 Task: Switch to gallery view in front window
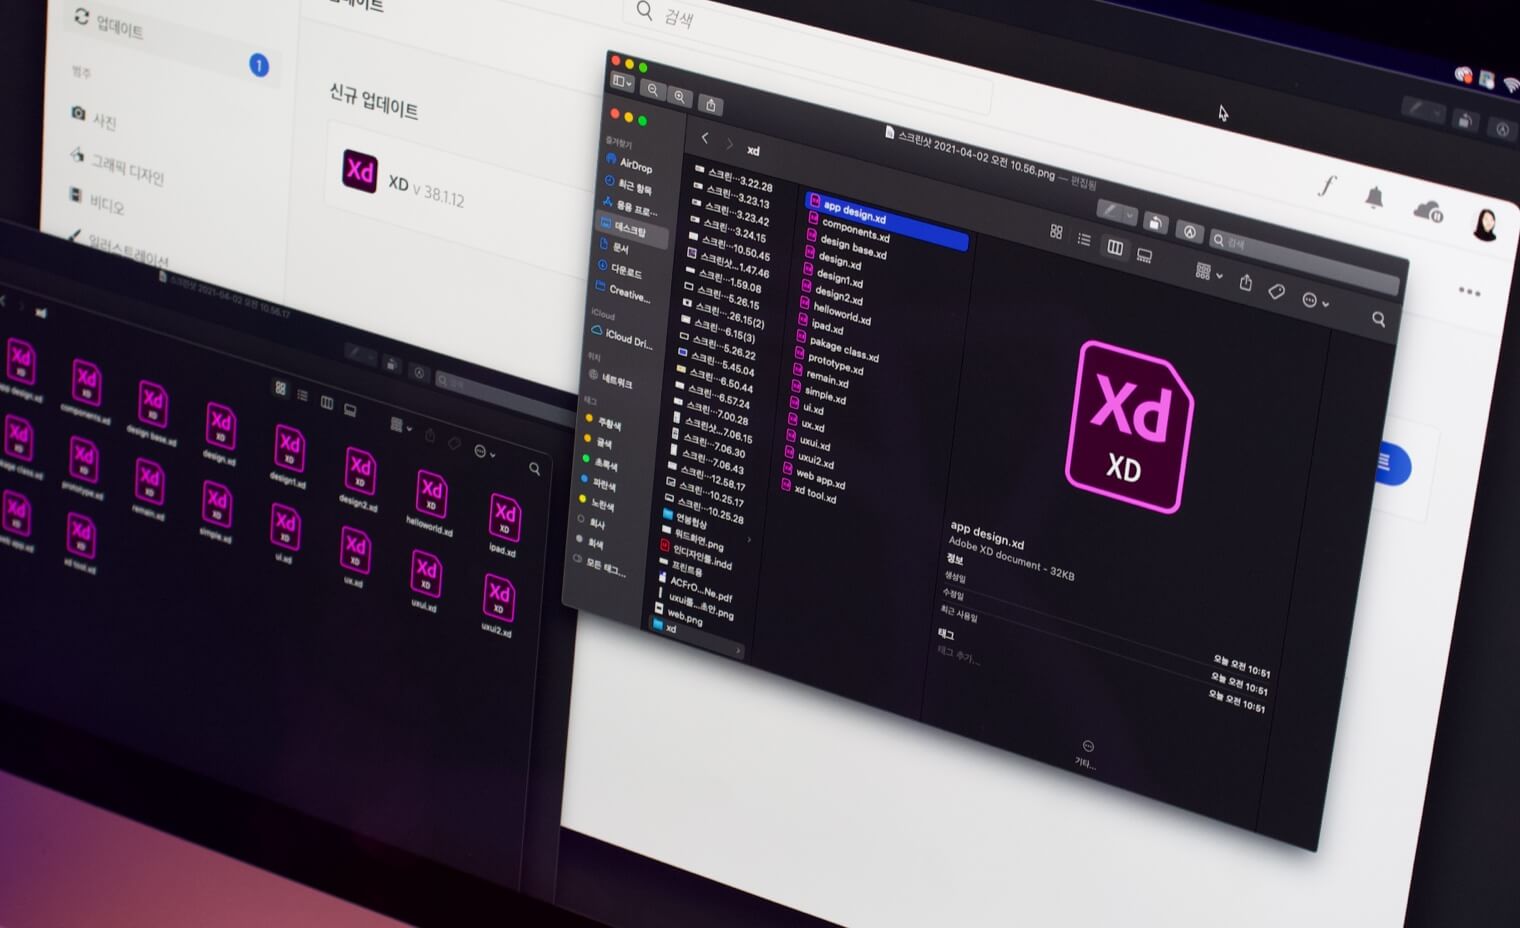[x=1144, y=255]
